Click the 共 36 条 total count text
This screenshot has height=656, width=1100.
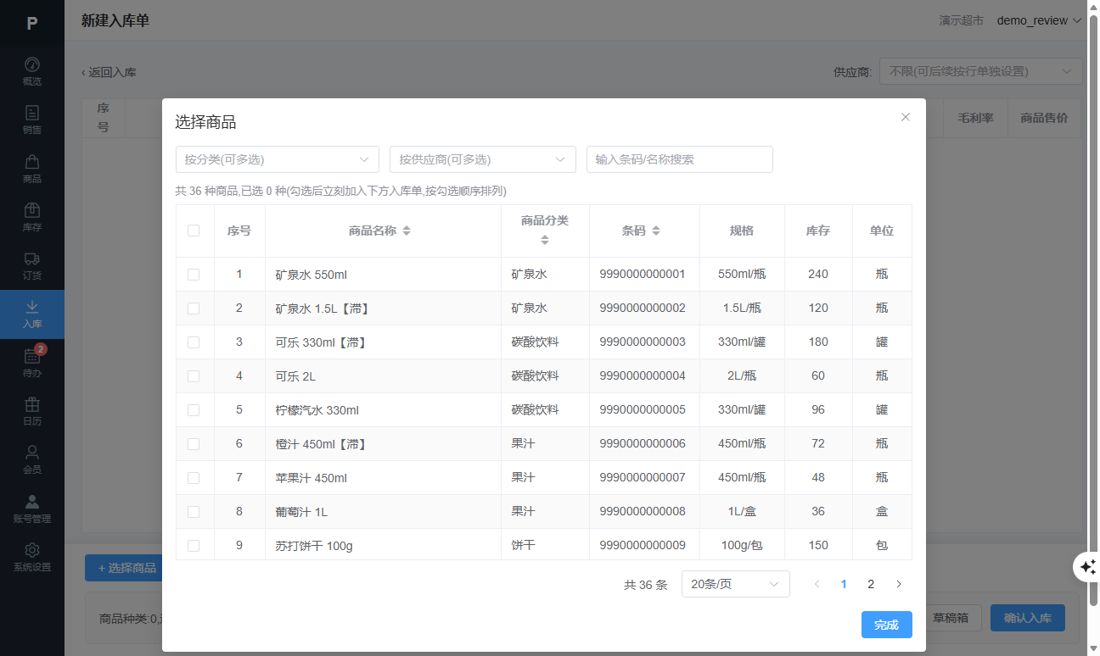pyautogui.click(x=645, y=584)
